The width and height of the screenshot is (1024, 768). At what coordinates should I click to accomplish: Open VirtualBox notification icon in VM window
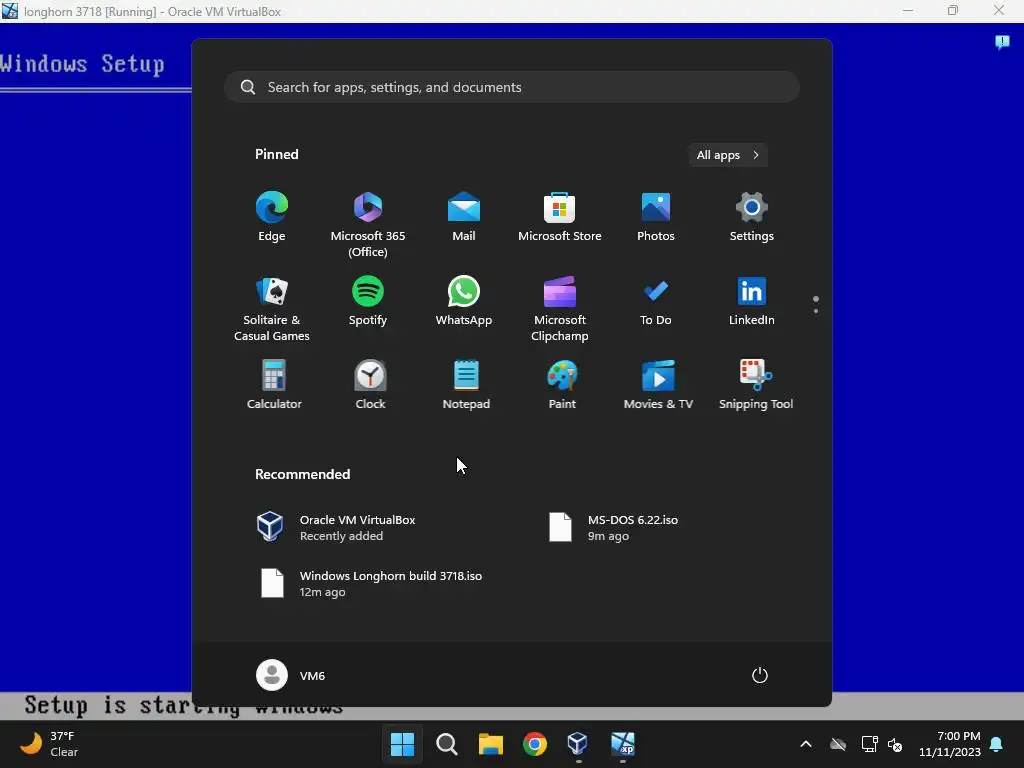click(1002, 42)
